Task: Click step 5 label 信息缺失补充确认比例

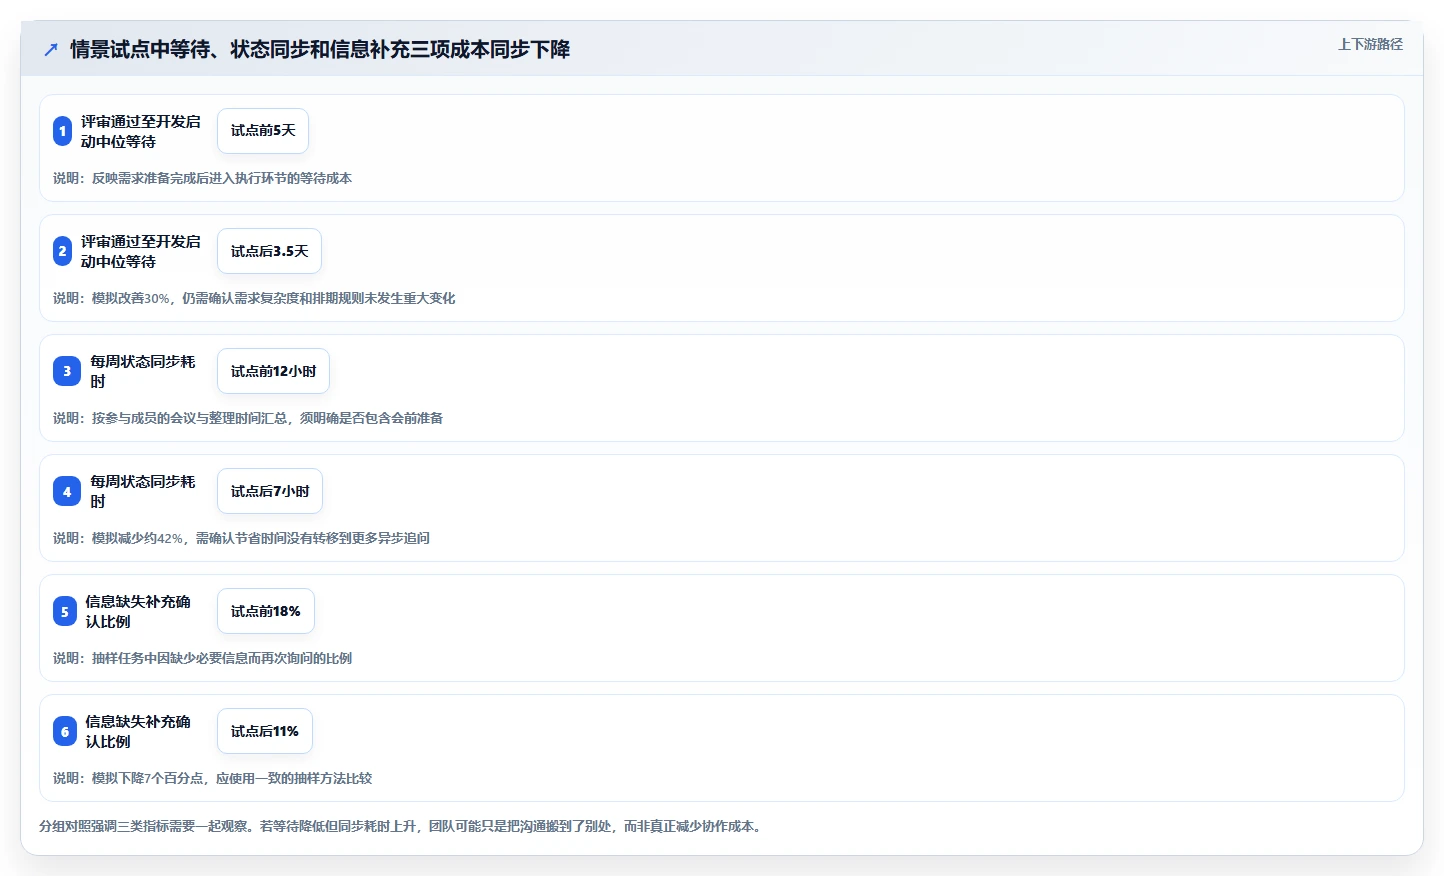Action: coord(138,611)
